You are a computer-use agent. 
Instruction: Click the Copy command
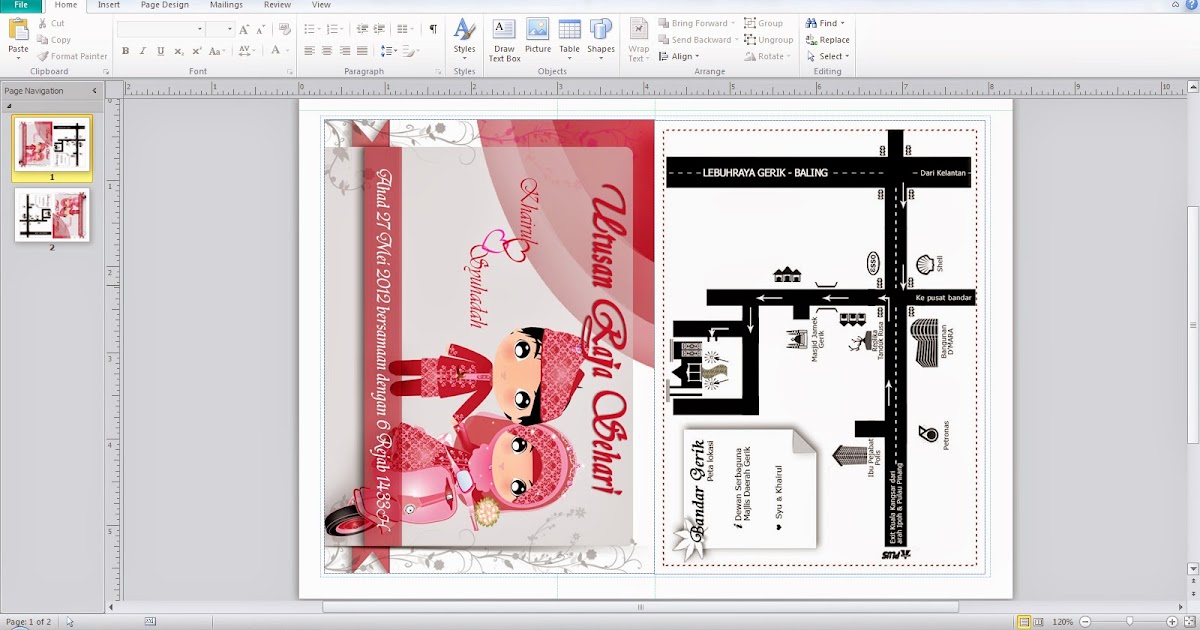(53, 40)
